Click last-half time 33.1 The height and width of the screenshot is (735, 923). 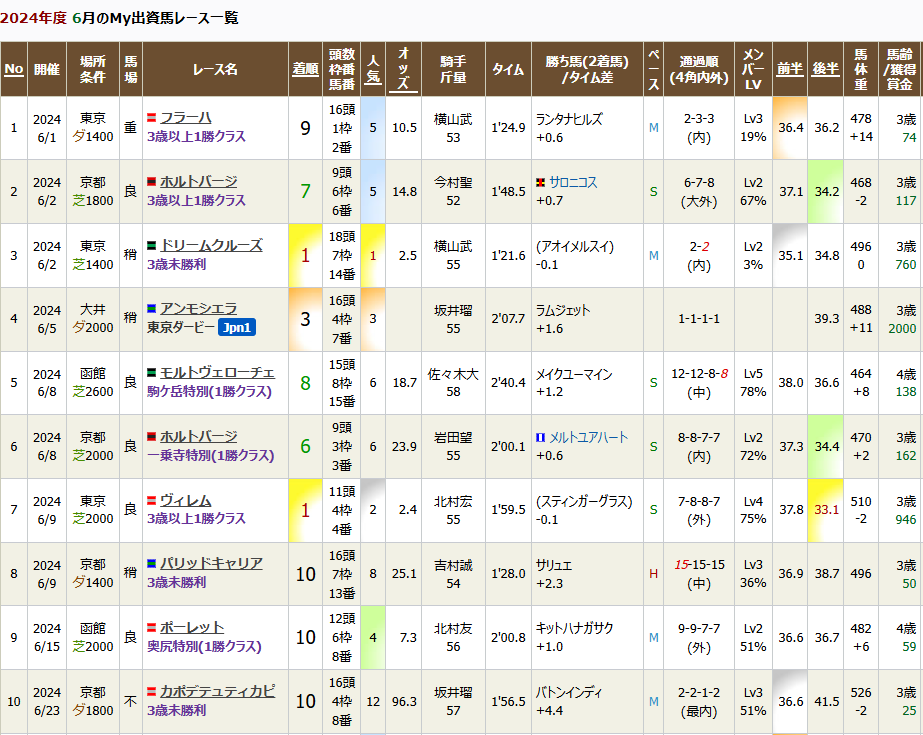click(x=826, y=510)
